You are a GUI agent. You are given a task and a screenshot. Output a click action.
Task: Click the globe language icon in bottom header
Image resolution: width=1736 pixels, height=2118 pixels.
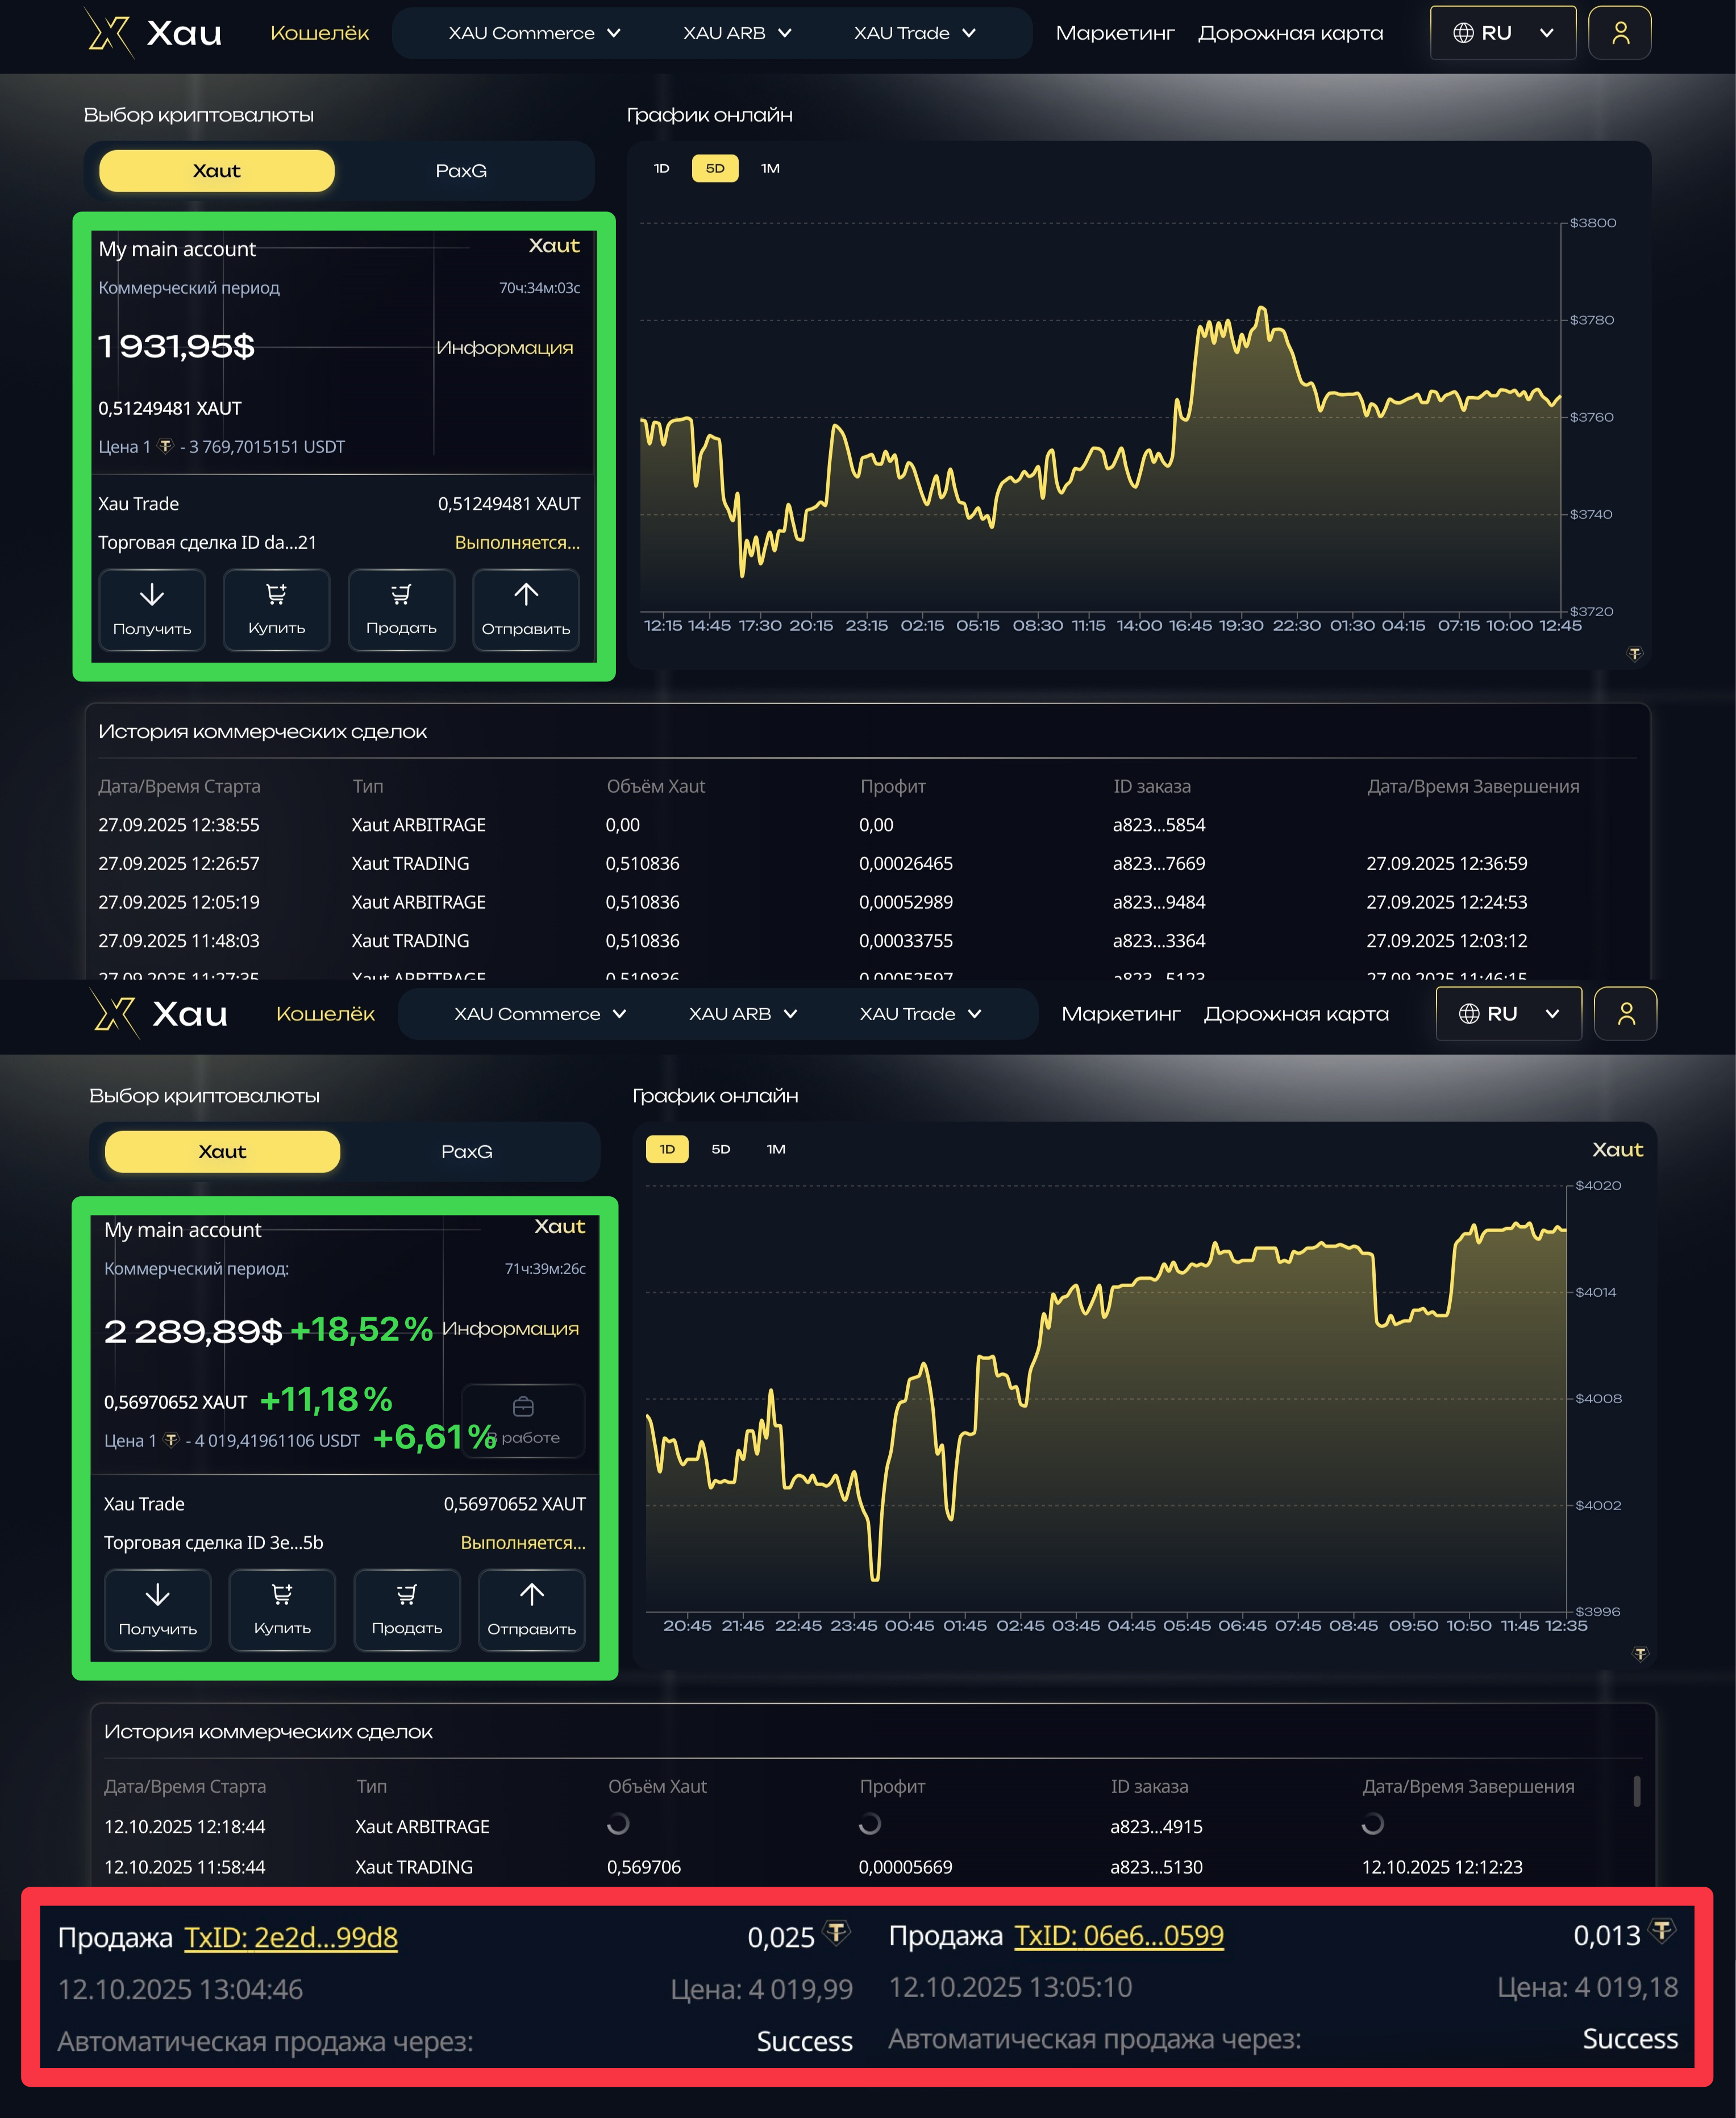coord(1469,1014)
